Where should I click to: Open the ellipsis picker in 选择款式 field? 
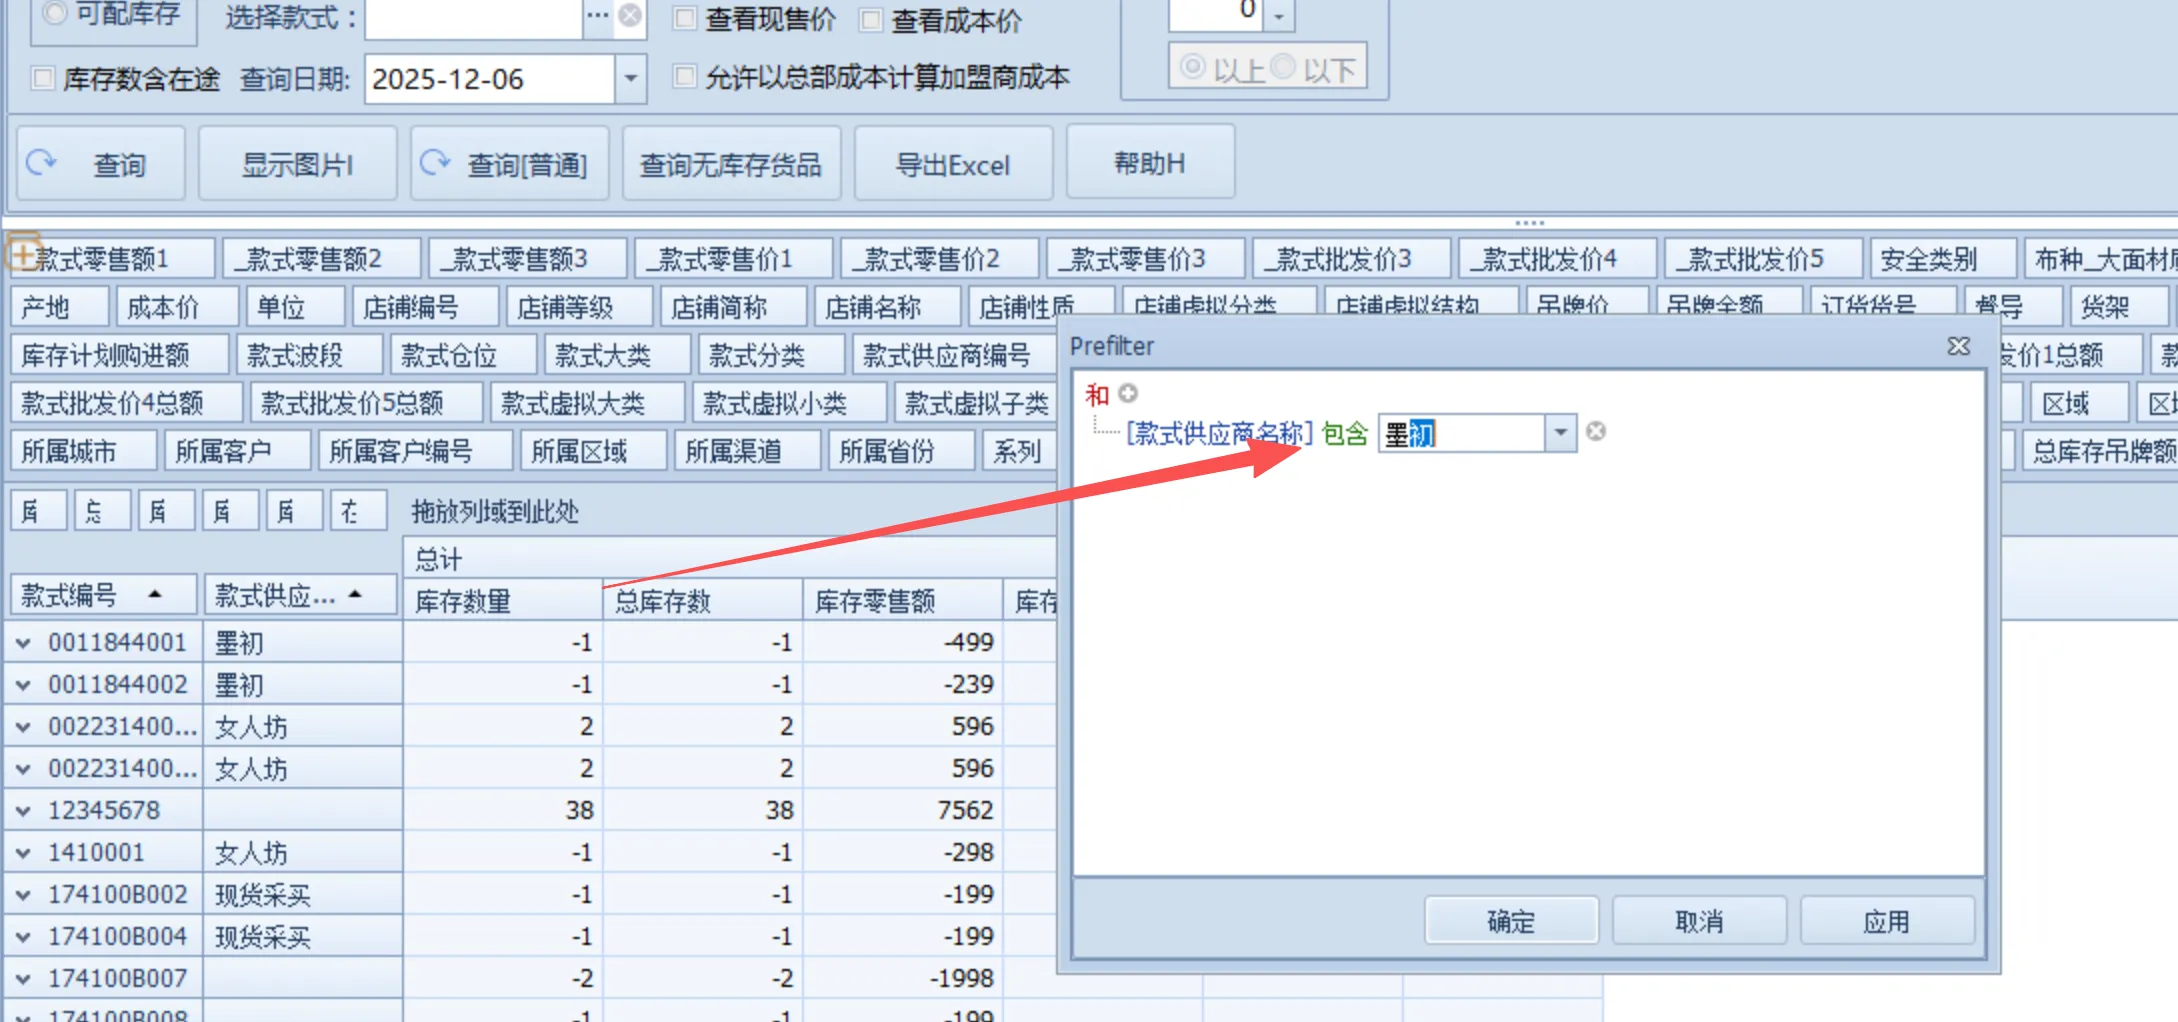597,14
